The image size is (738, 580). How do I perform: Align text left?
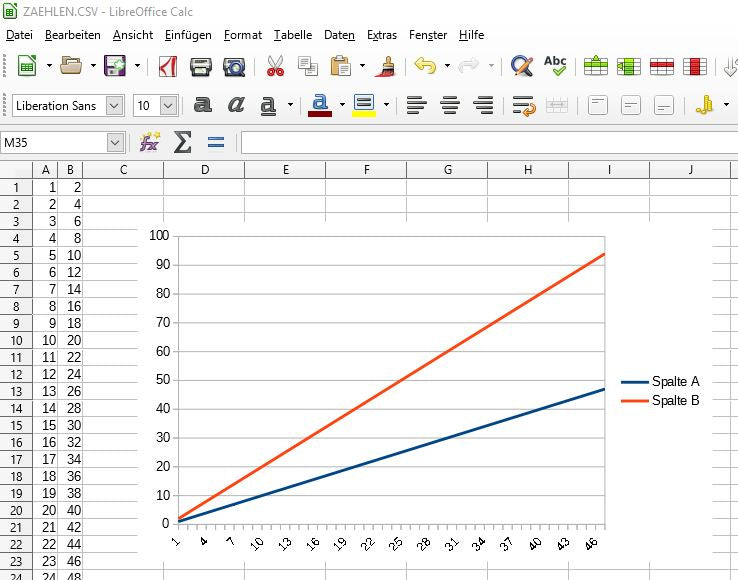(x=417, y=105)
